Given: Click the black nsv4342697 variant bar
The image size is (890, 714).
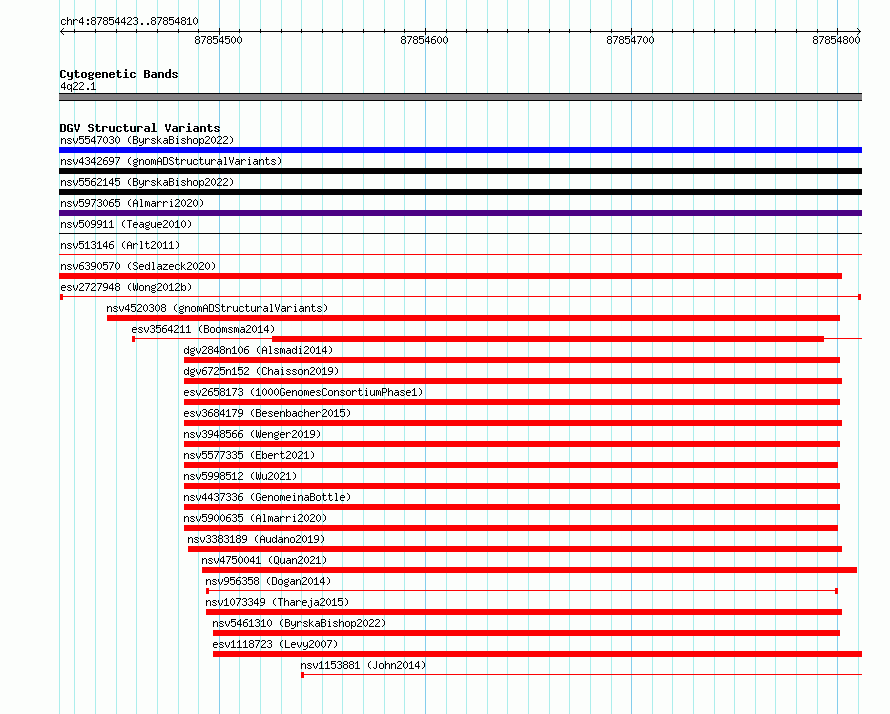Looking at the screenshot, I should tap(460, 171).
